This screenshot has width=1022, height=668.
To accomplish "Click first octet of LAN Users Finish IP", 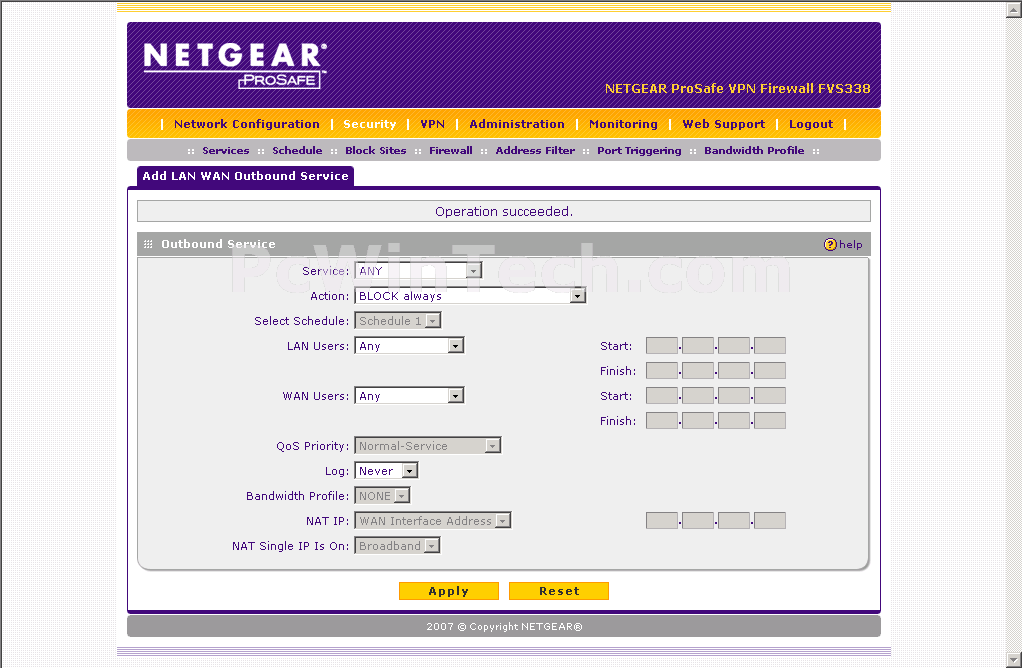I will click(662, 371).
